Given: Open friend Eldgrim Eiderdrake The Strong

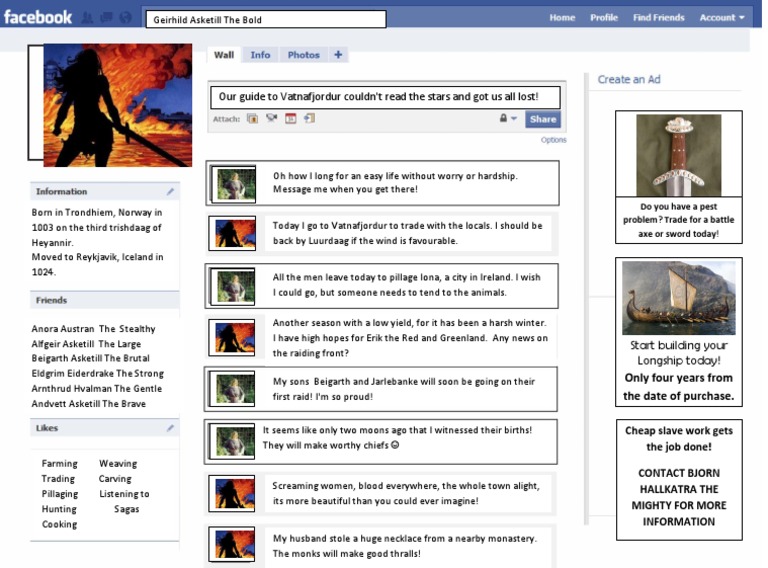Looking at the screenshot, I should (x=97, y=373).
